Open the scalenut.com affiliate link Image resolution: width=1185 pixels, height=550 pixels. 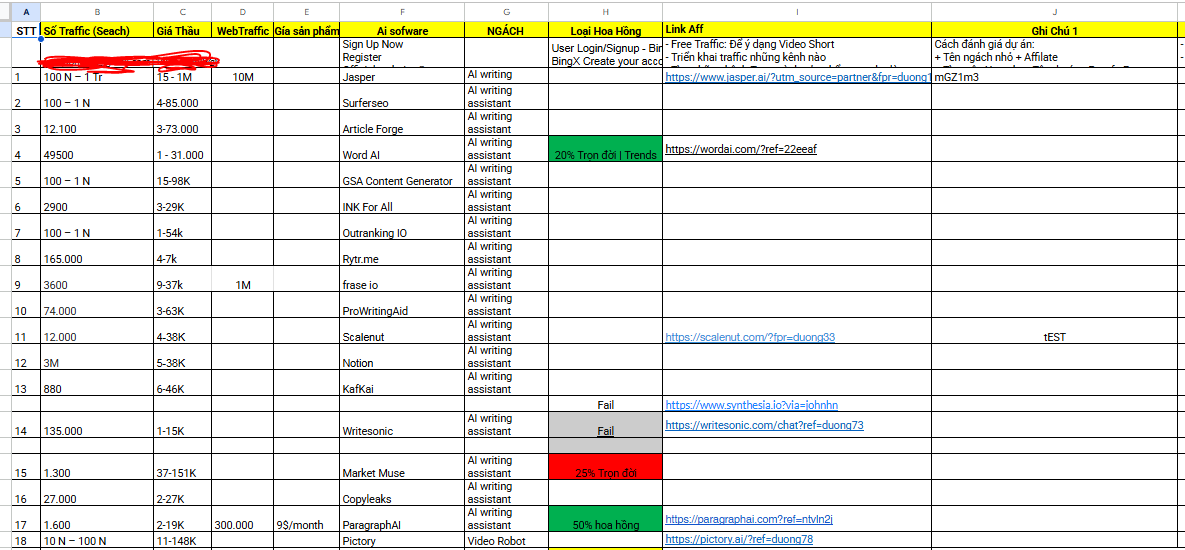click(750, 337)
